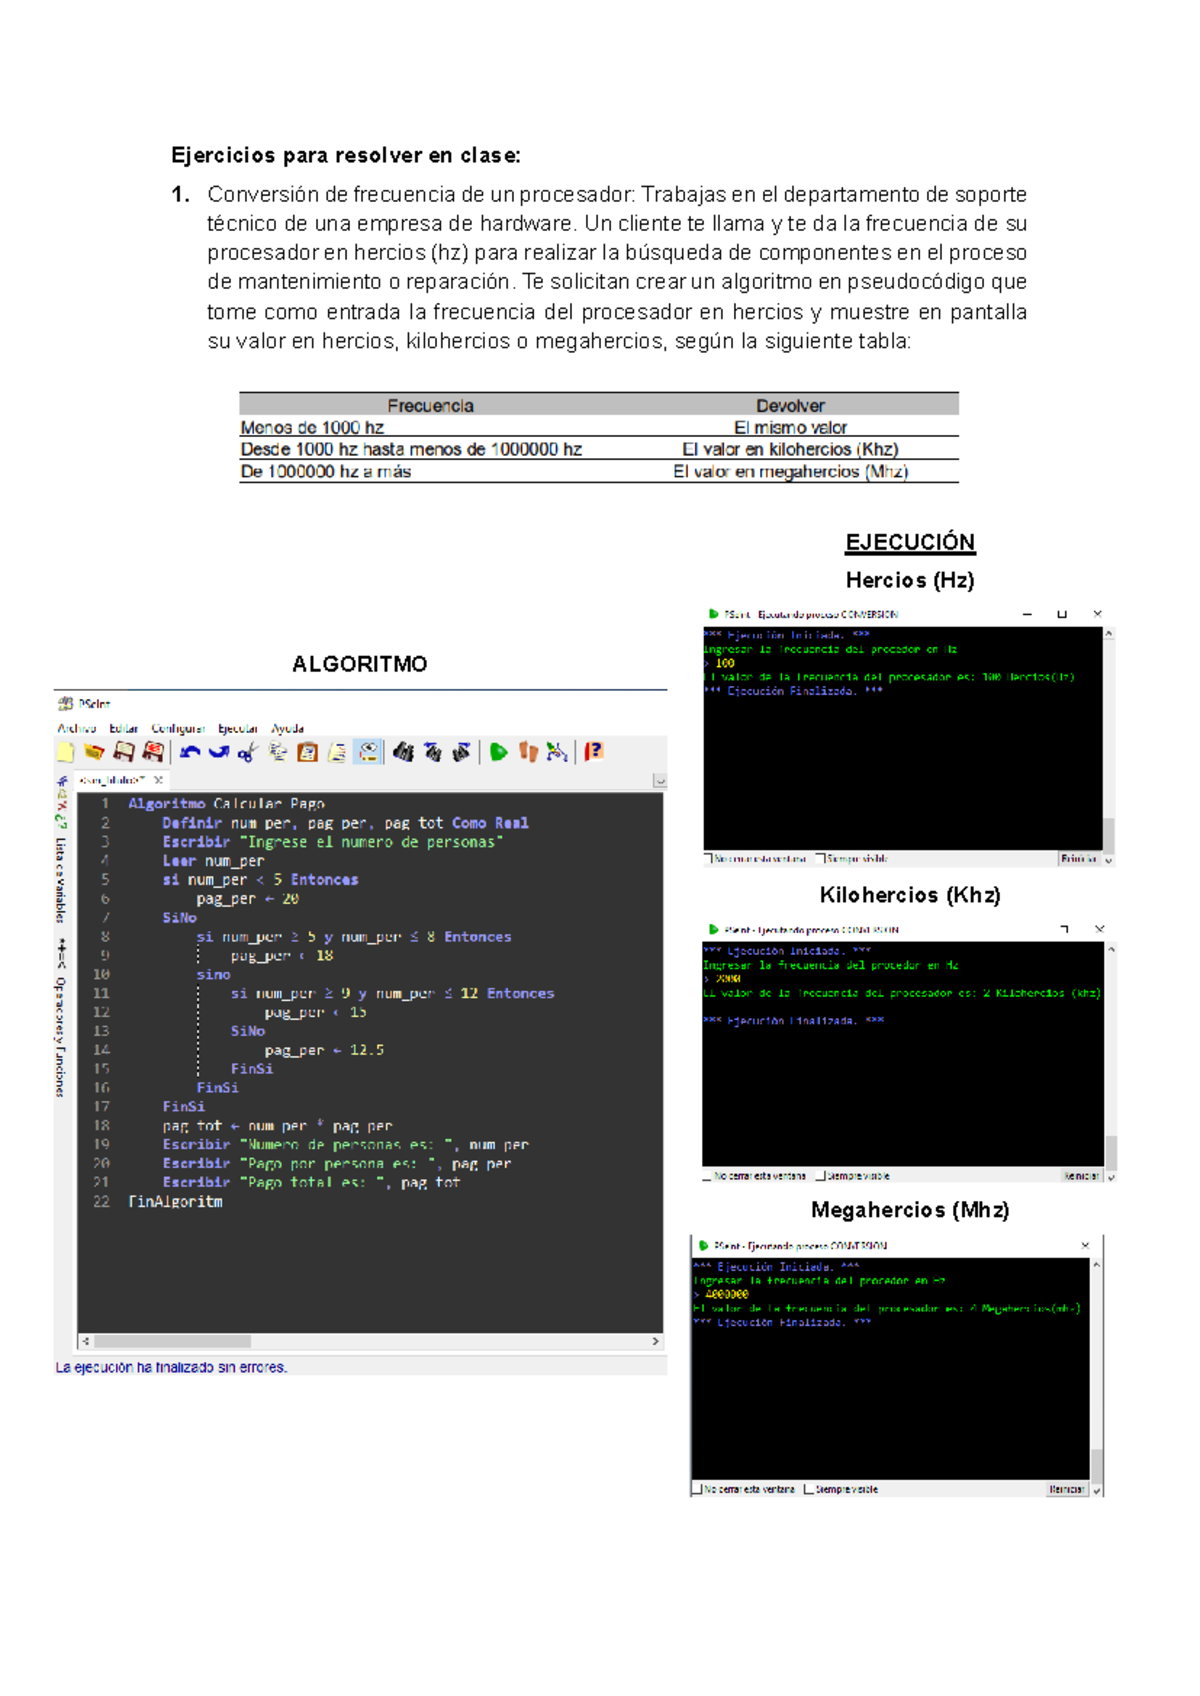This screenshot has height=1696, width=1200.
Task: Enable 'No cerrar esta ventana' in Hercios window
Action: [x=709, y=859]
